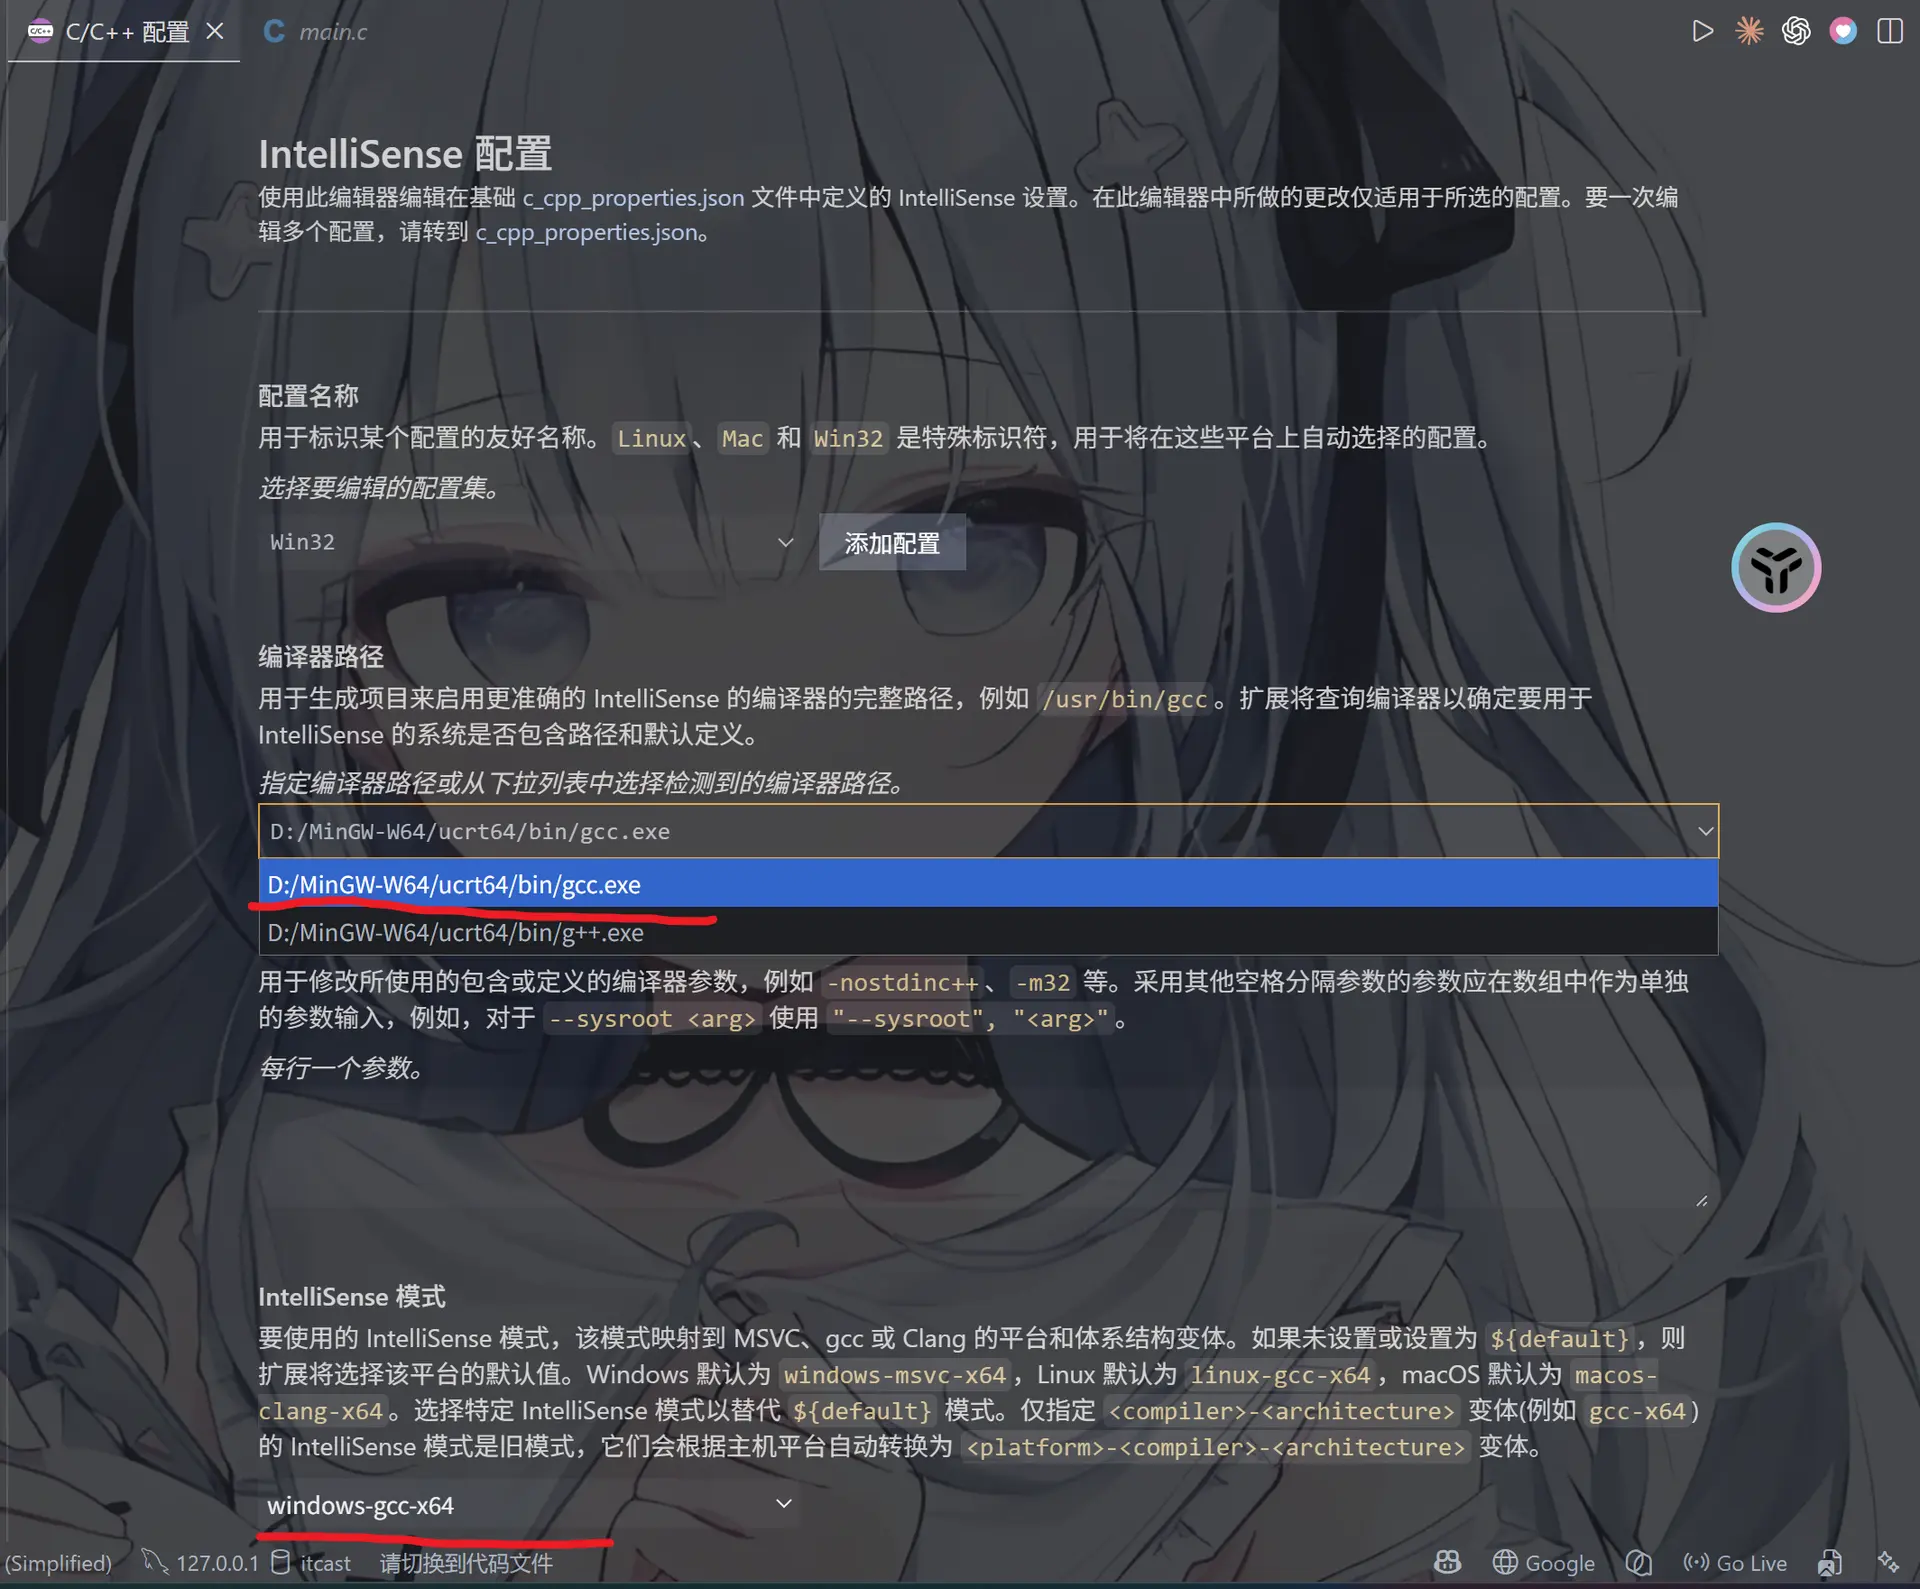Open the windows-gcc-x64 IntelliSense mode dropdown
The image size is (1920, 1589).
tap(530, 1504)
